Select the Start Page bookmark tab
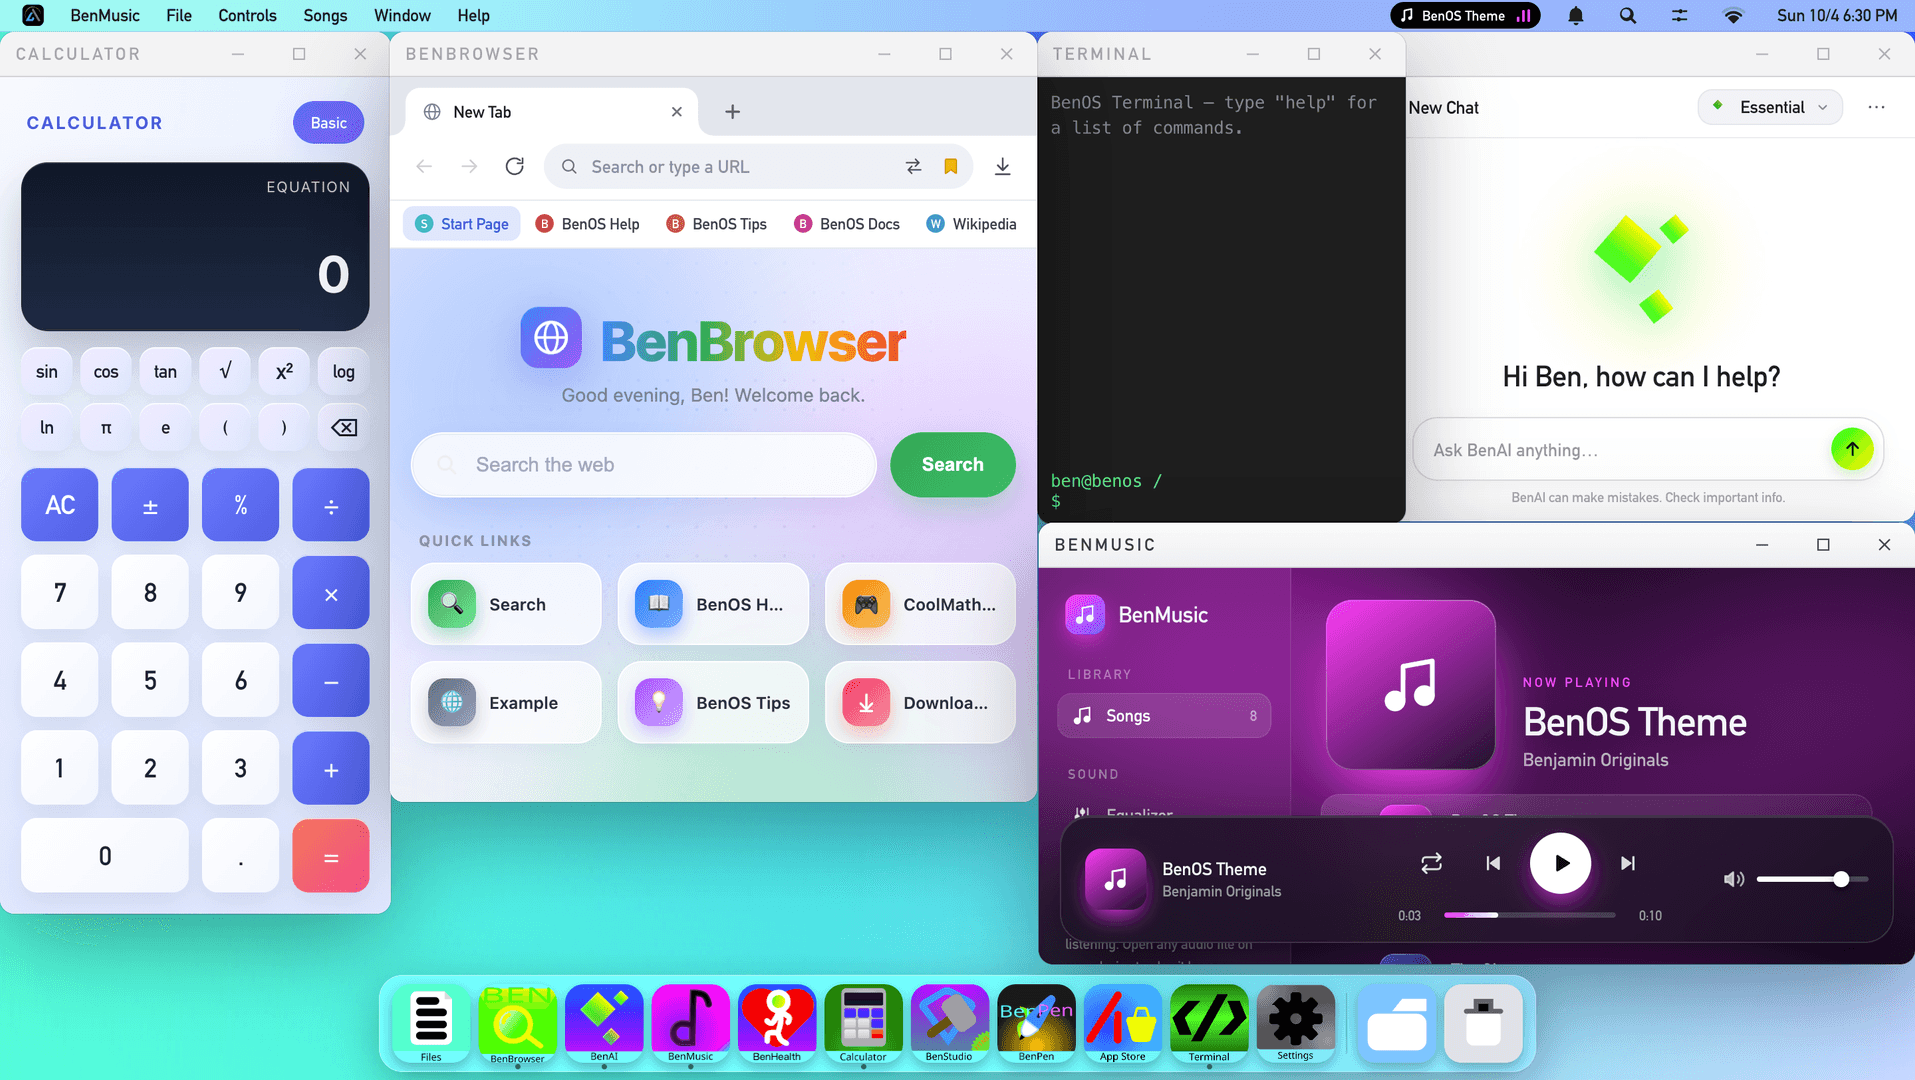 (462, 224)
